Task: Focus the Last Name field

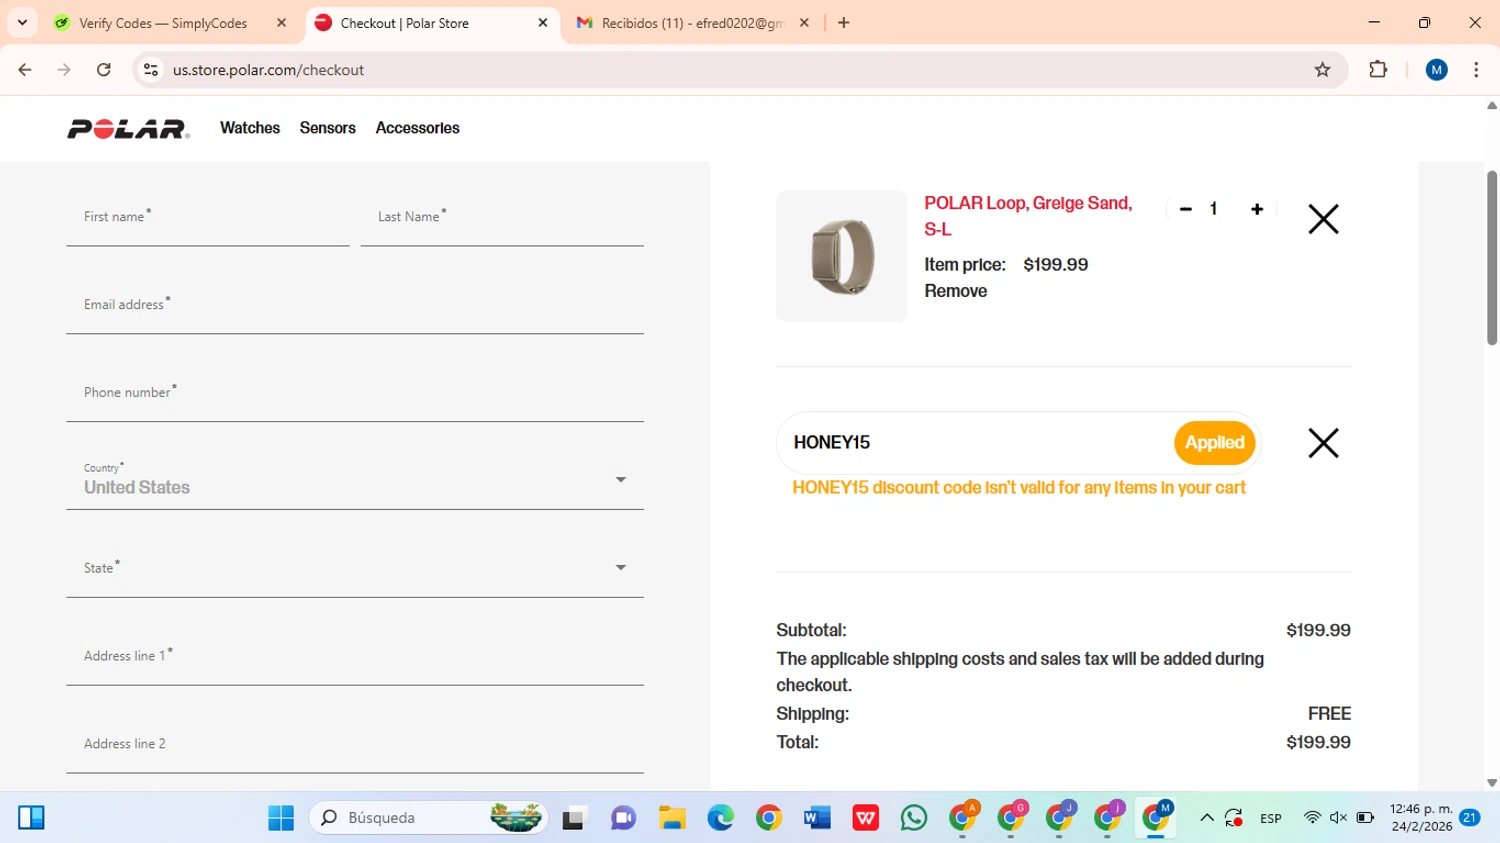Action: [x=502, y=218]
